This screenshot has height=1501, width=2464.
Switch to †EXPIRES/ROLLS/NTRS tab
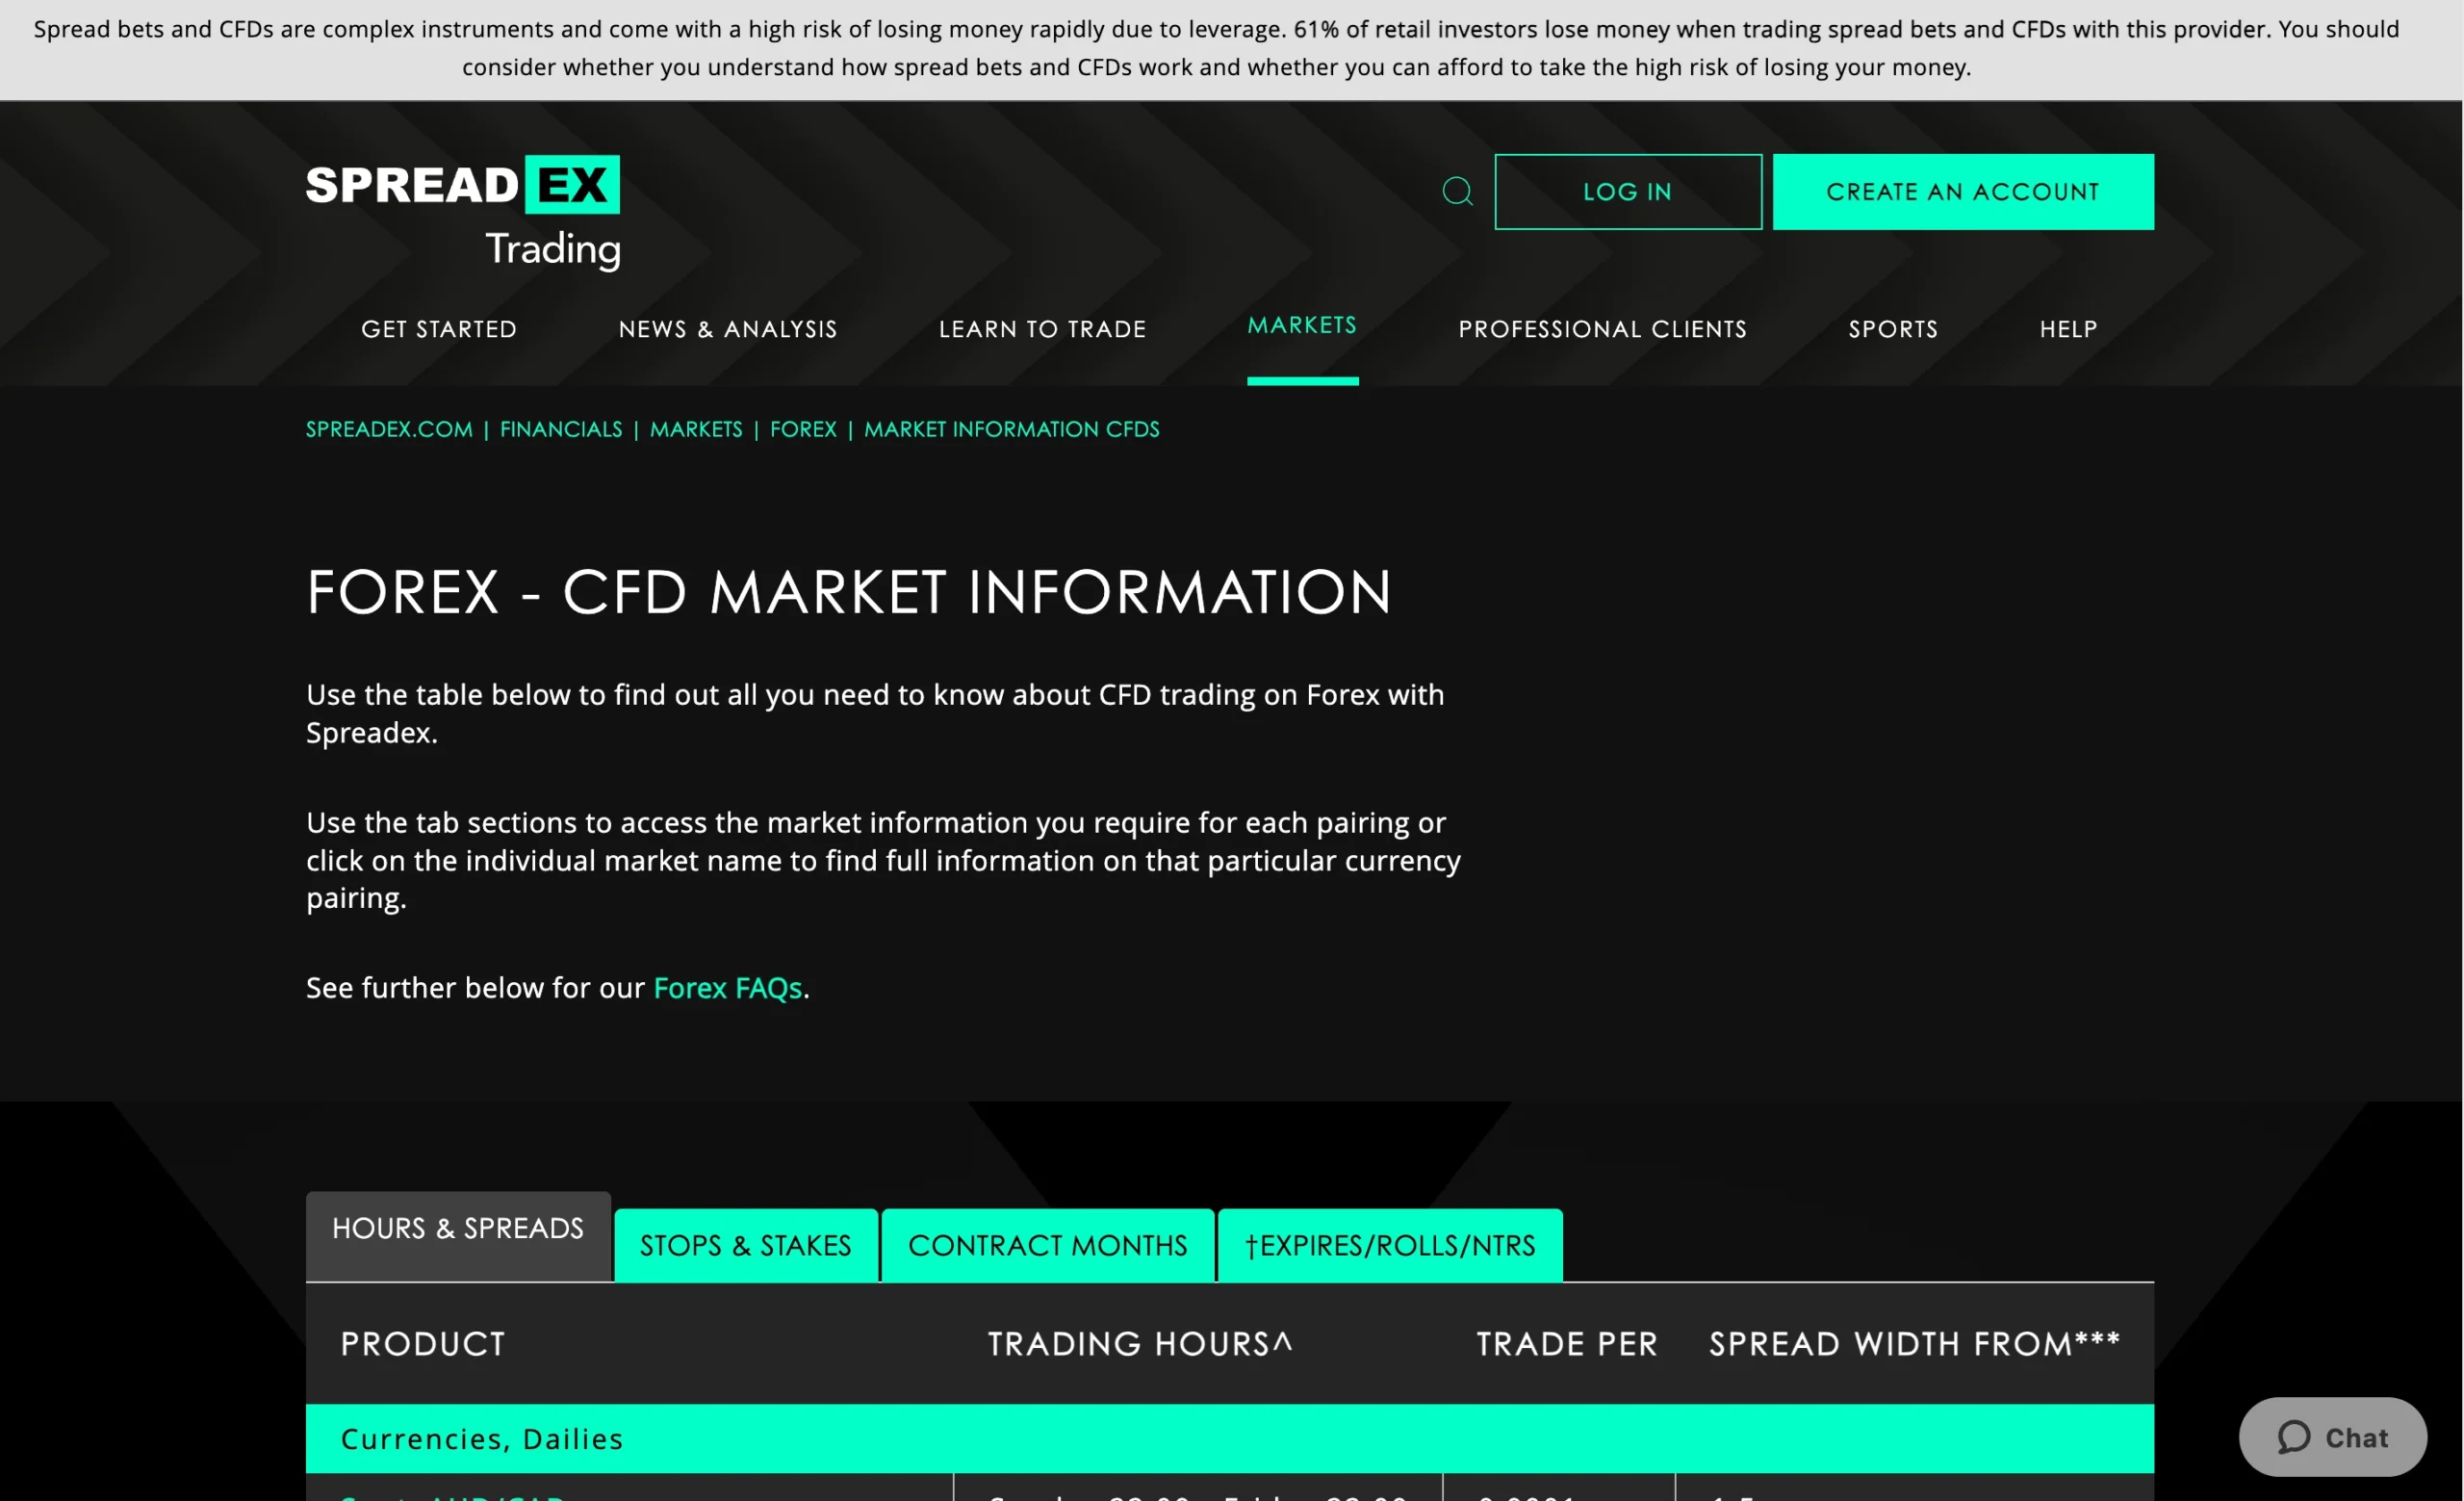pos(1390,1245)
